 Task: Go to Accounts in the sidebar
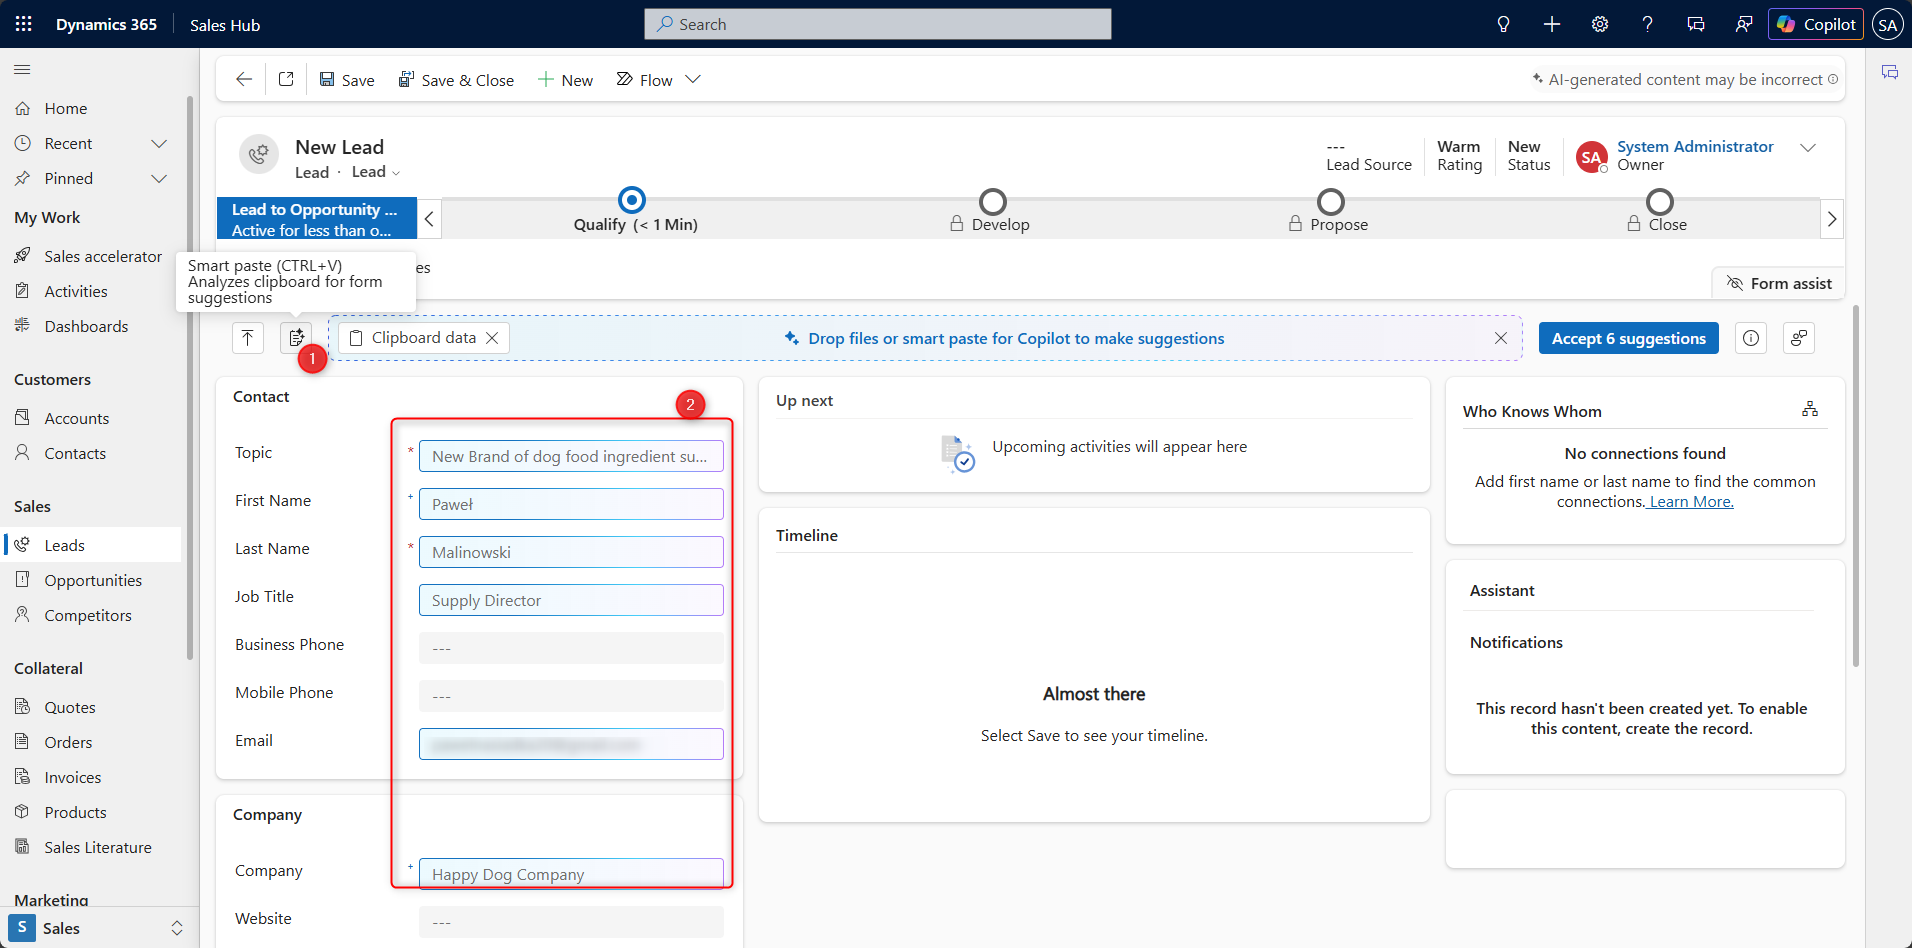click(77, 419)
